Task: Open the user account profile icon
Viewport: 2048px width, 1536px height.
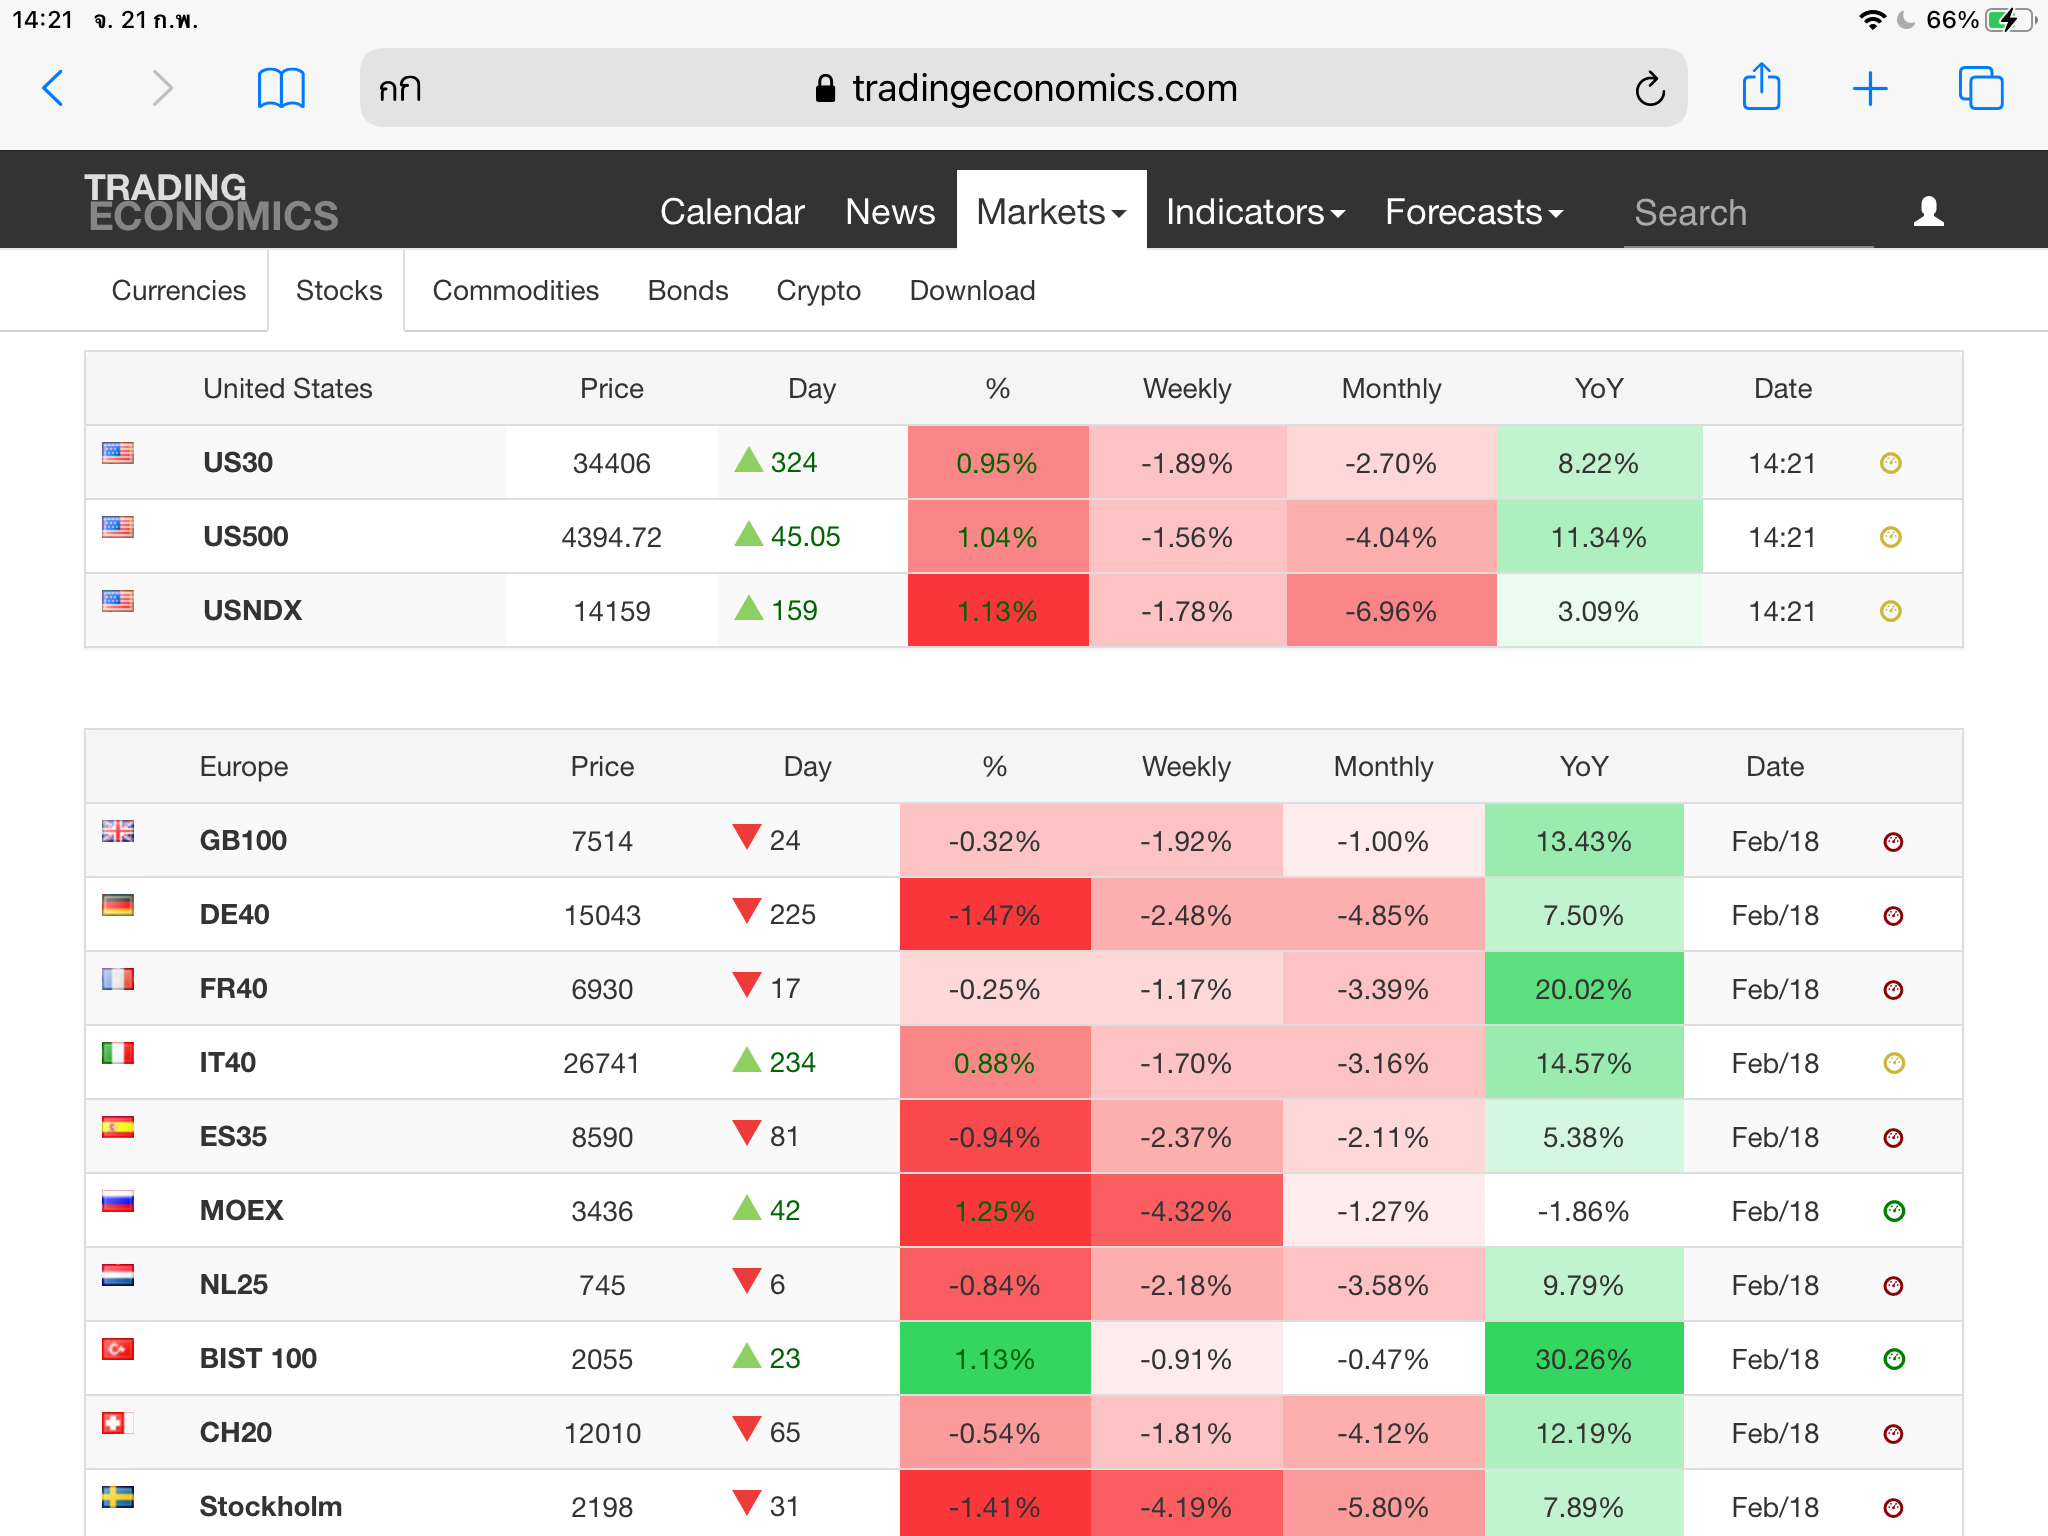Action: point(1929,211)
